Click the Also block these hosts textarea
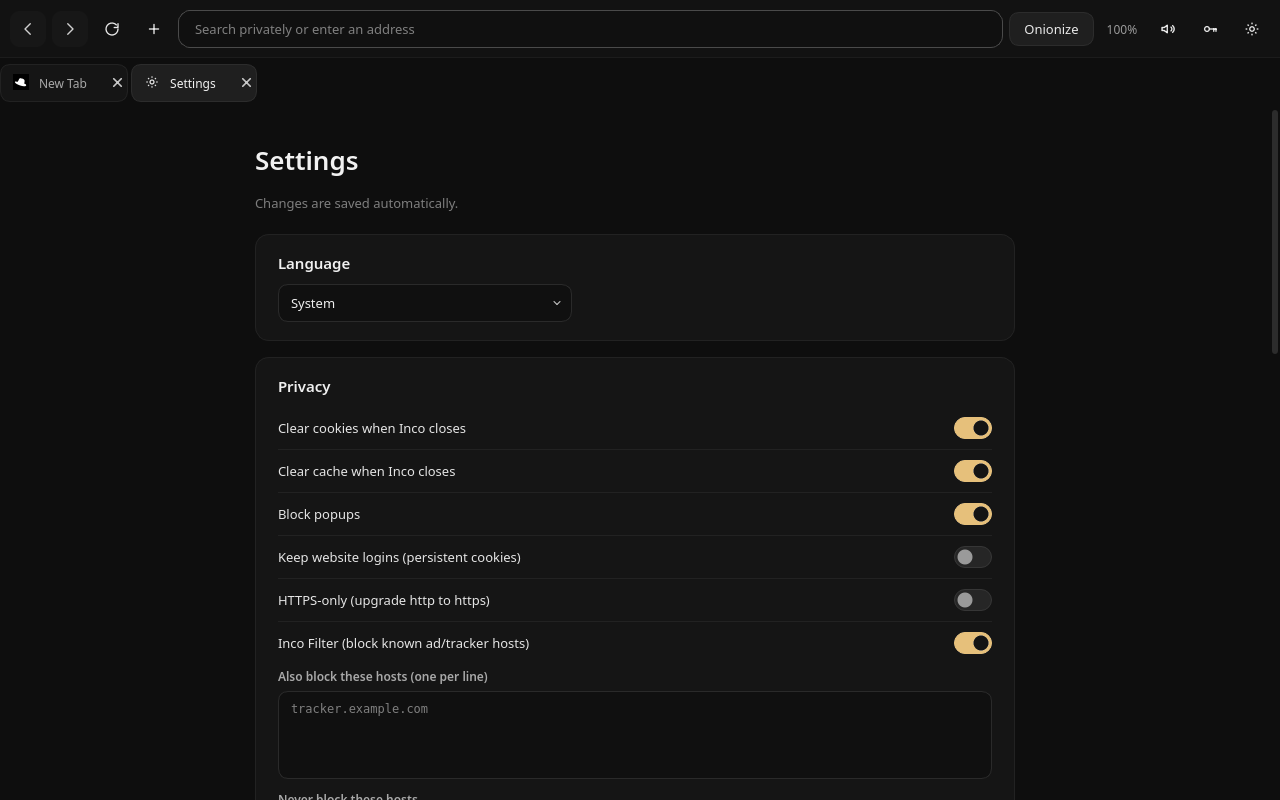Image resolution: width=1280 pixels, height=800 pixels. [635, 735]
